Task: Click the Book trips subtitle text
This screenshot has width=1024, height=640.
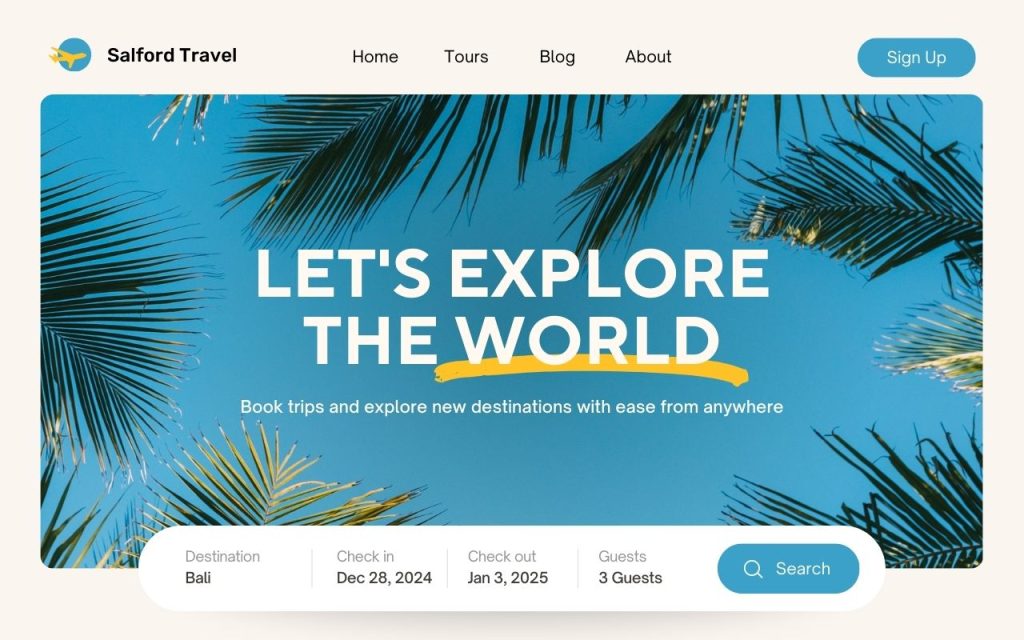Action: click(511, 407)
